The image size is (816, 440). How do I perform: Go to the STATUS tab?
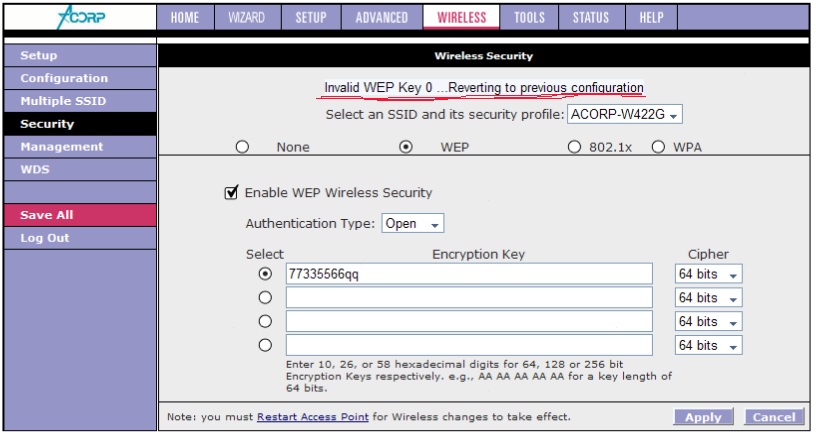(x=591, y=17)
